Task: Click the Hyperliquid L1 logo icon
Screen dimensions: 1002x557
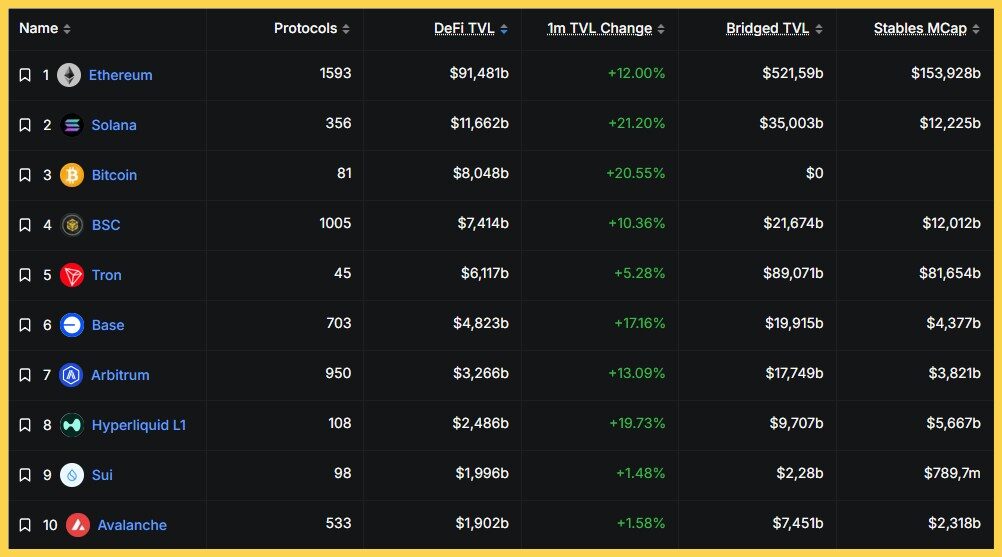Action: [x=72, y=425]
